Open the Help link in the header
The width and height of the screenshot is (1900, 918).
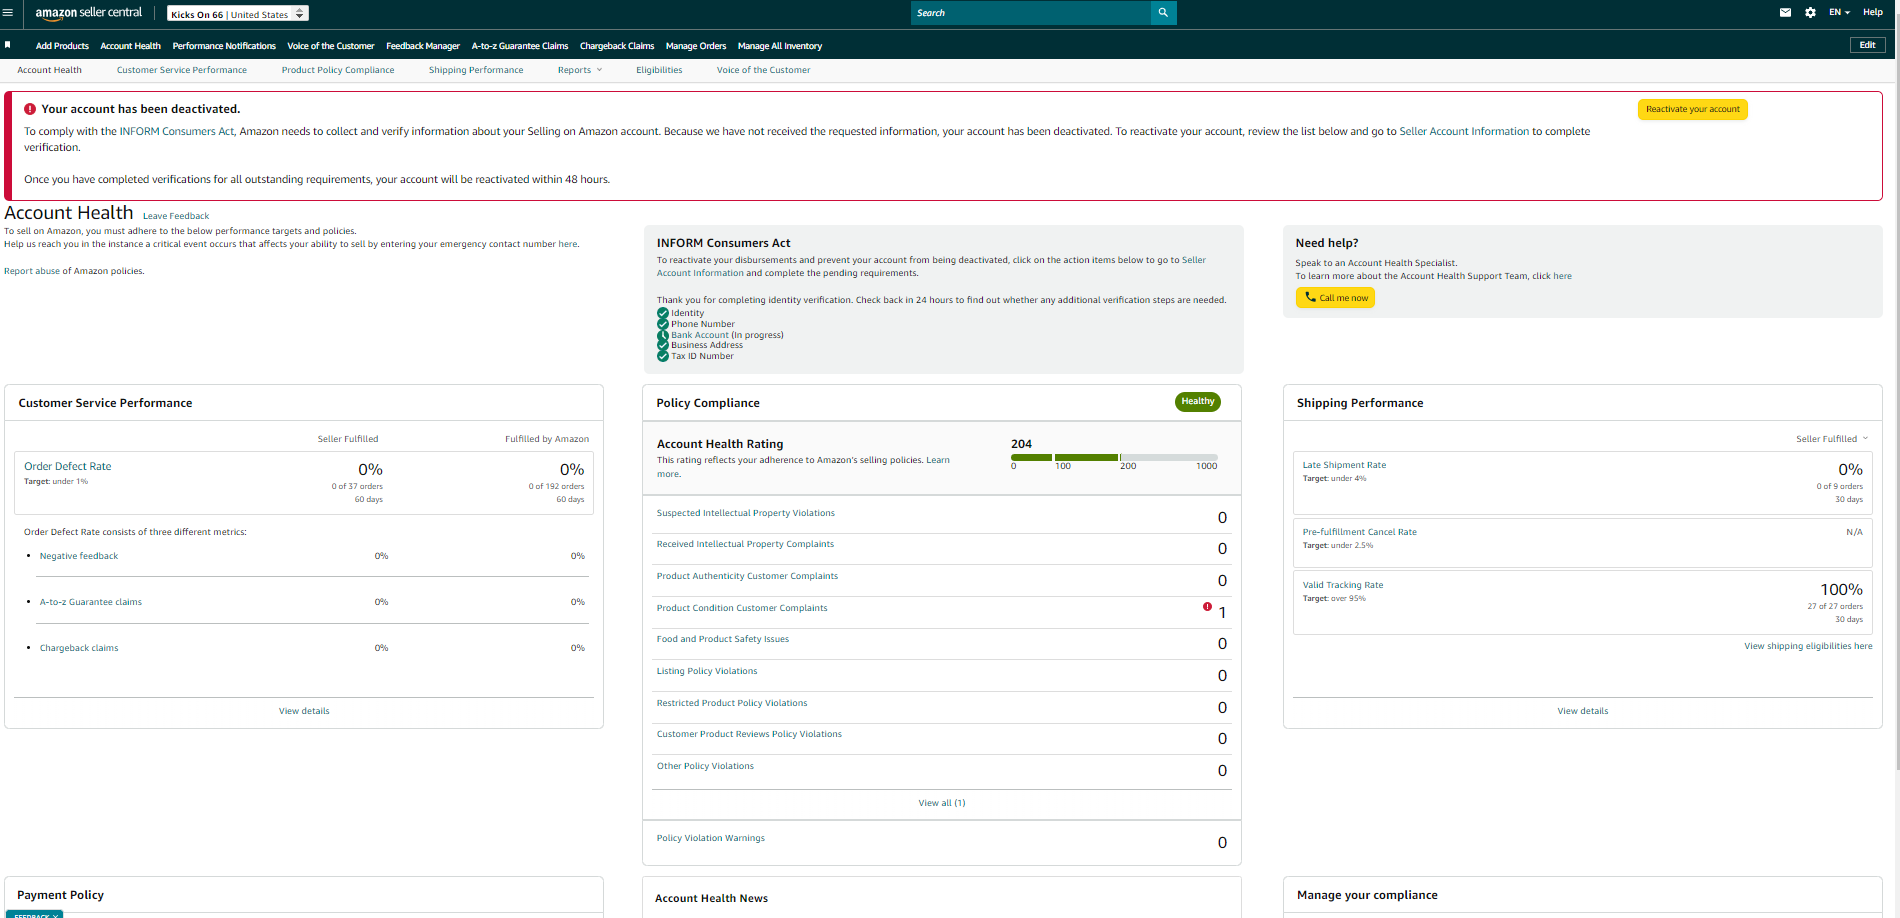tap(1873, 13)
